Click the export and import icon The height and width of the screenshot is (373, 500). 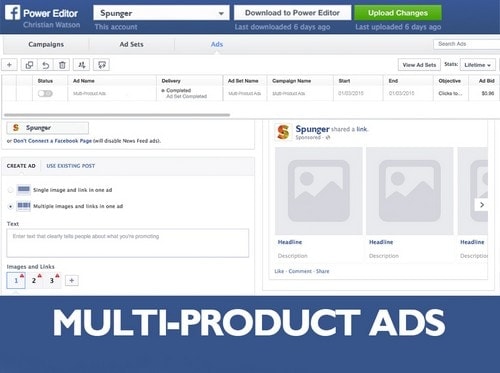[x=82, y=65]
